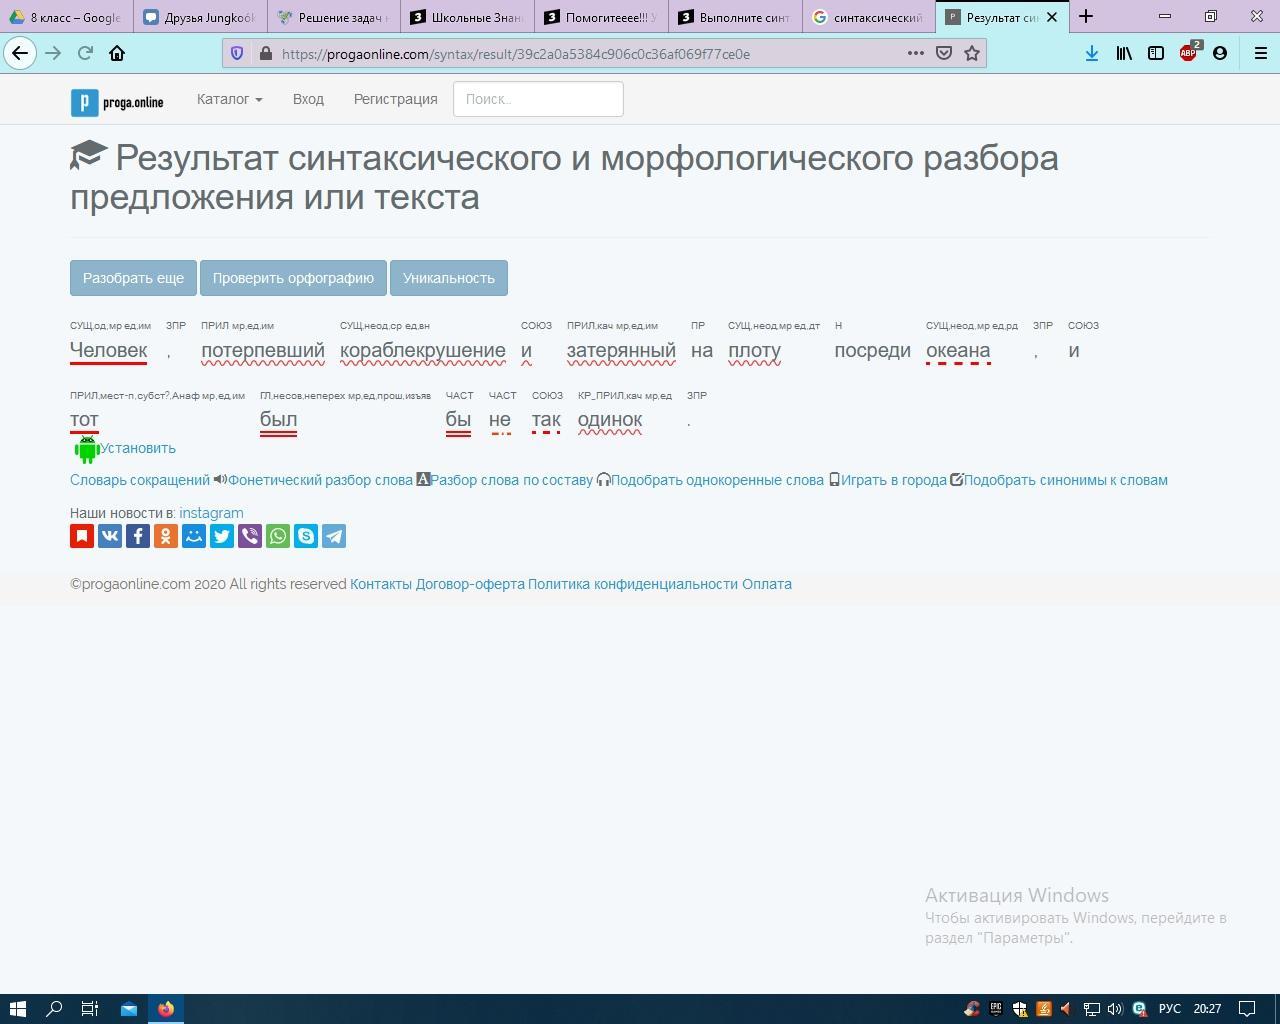The width and height of the screenshot is (1280, 1024).
Task: Click the Установить link
Action: coord(138,448)
